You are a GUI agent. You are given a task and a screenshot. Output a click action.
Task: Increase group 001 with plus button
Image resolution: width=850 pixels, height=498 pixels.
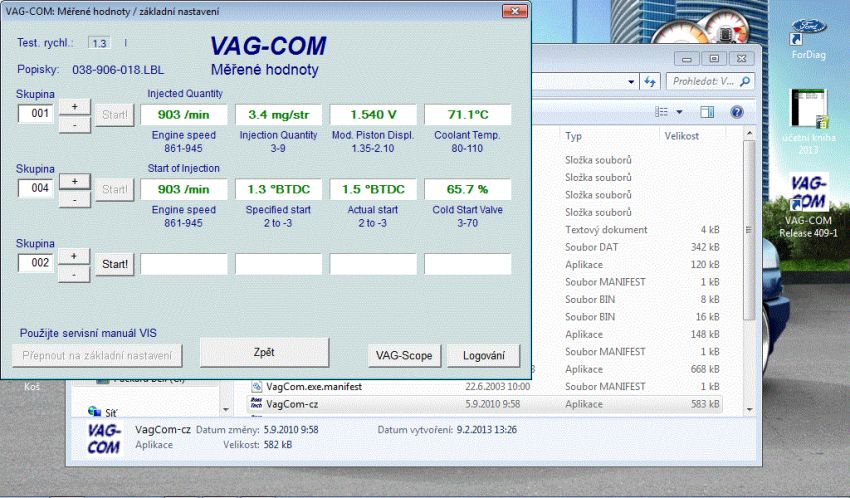point(74,106)
